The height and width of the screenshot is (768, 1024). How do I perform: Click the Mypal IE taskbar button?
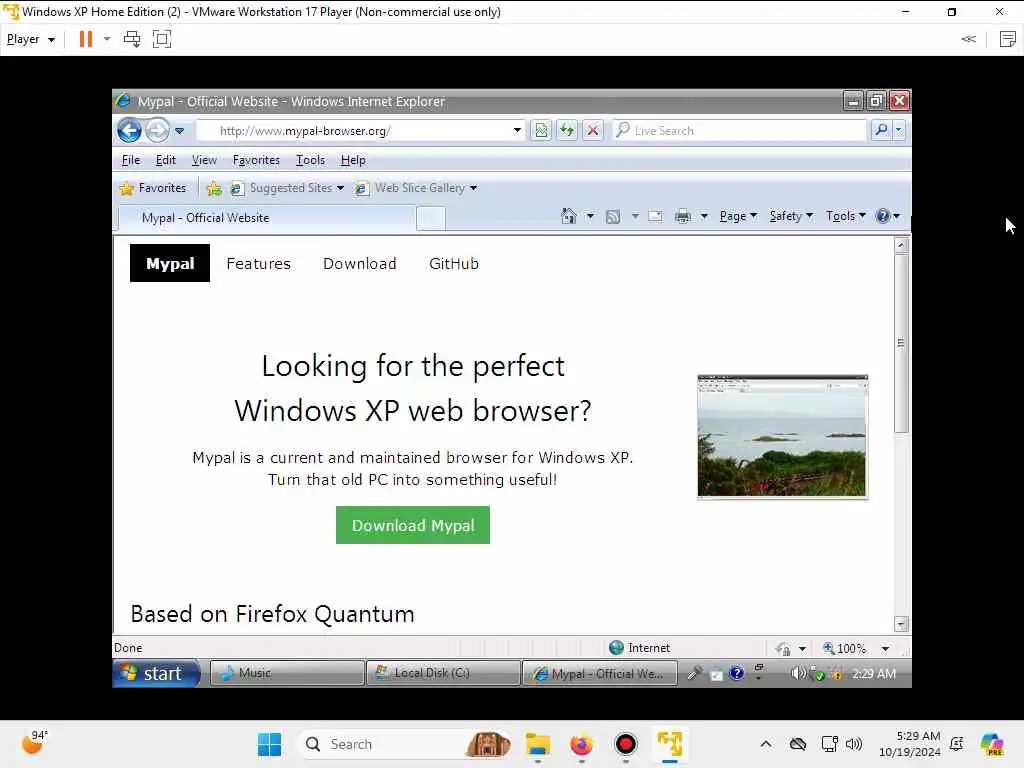pos(599,673)
